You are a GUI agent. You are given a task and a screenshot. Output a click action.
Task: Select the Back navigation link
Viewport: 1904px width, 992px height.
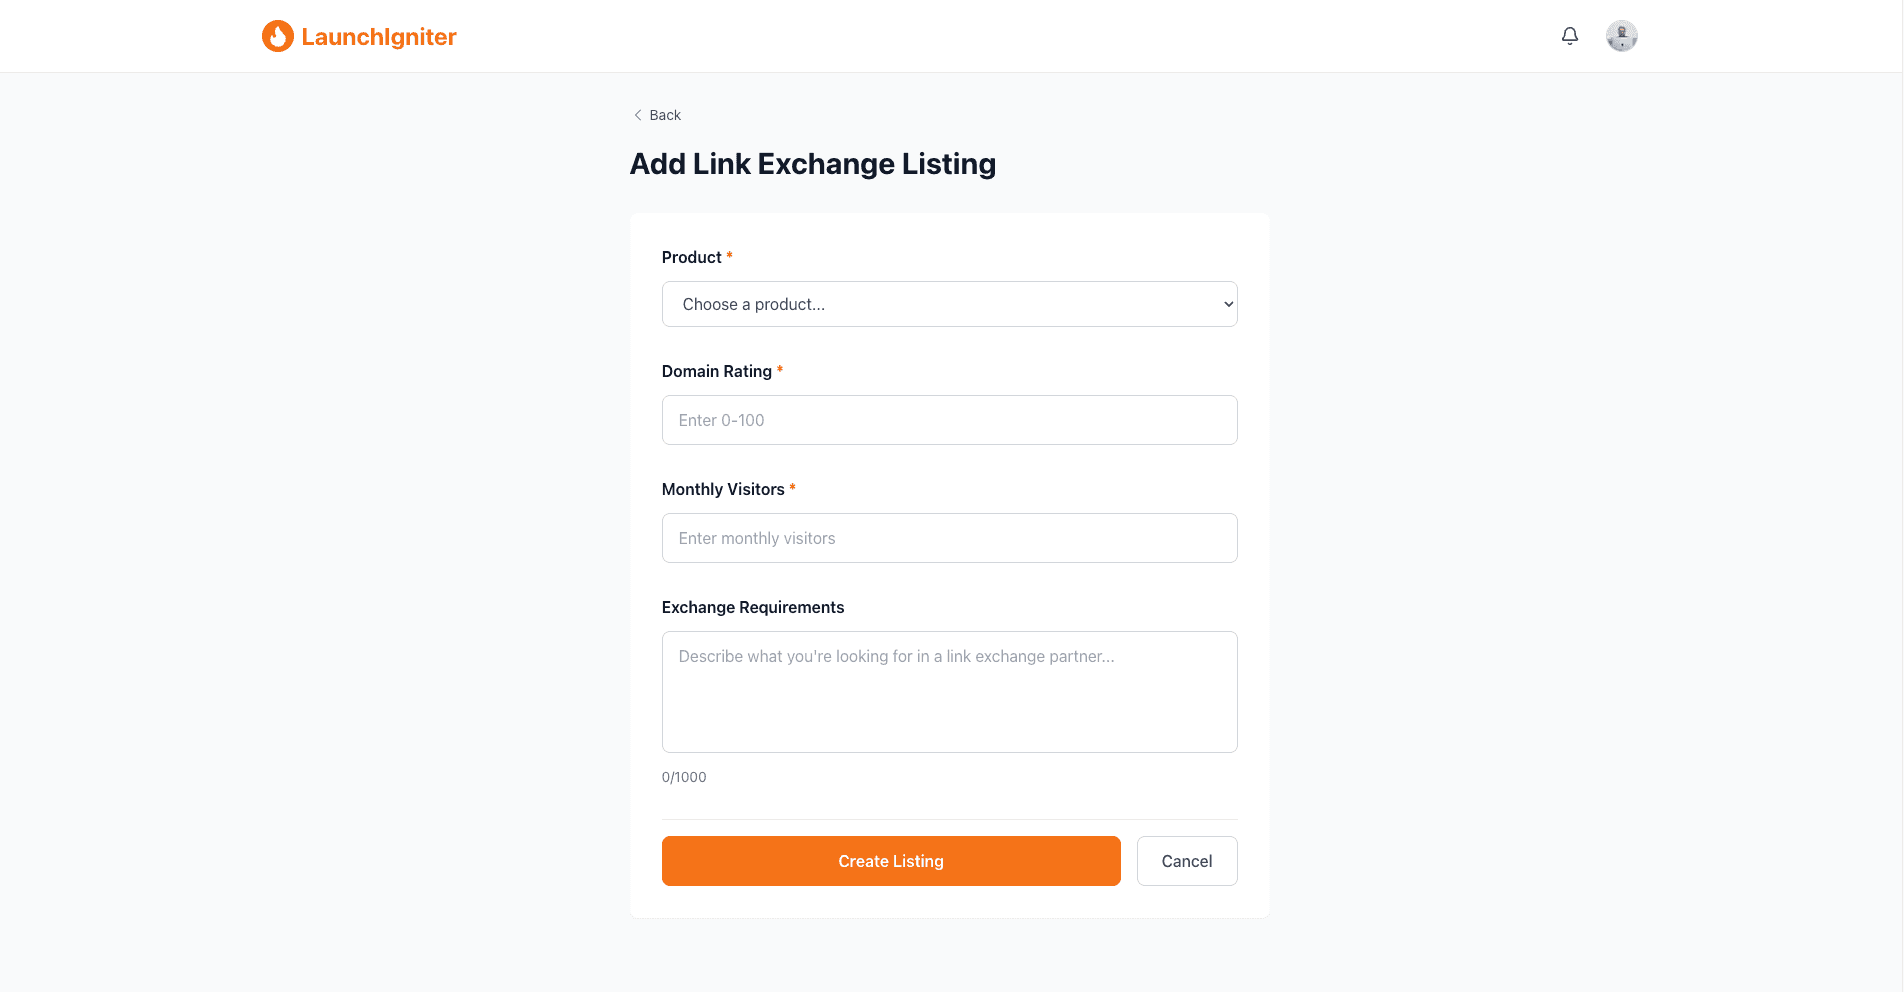664,115
